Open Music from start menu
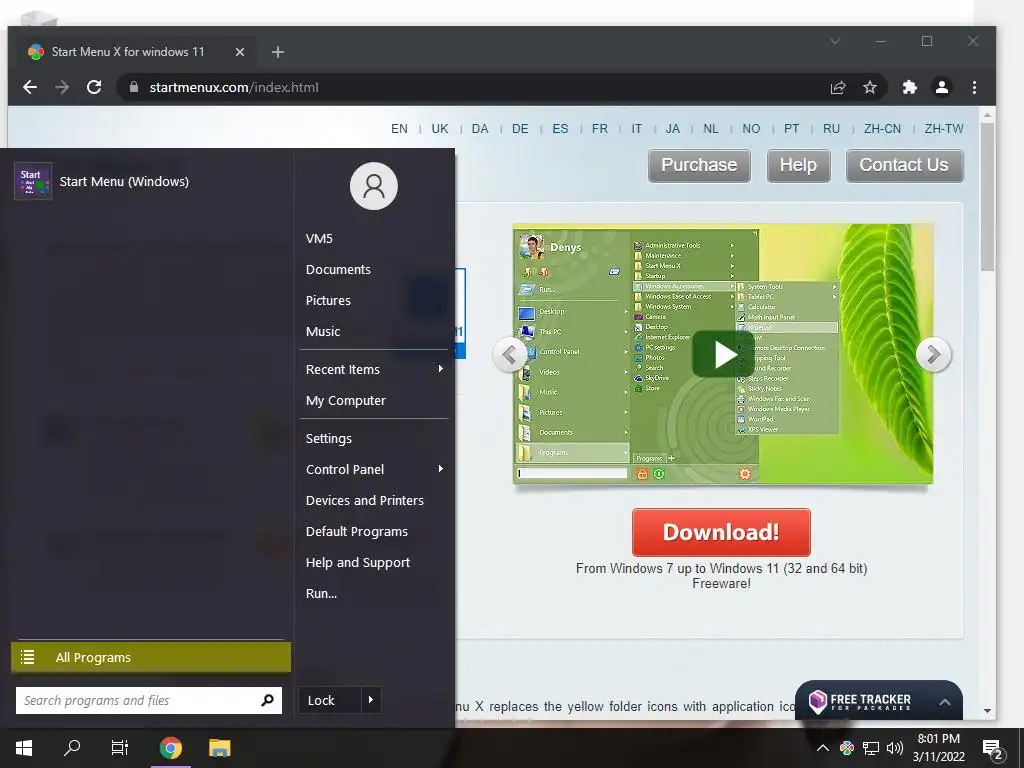The image size is (1024, 768). (323, 331)
